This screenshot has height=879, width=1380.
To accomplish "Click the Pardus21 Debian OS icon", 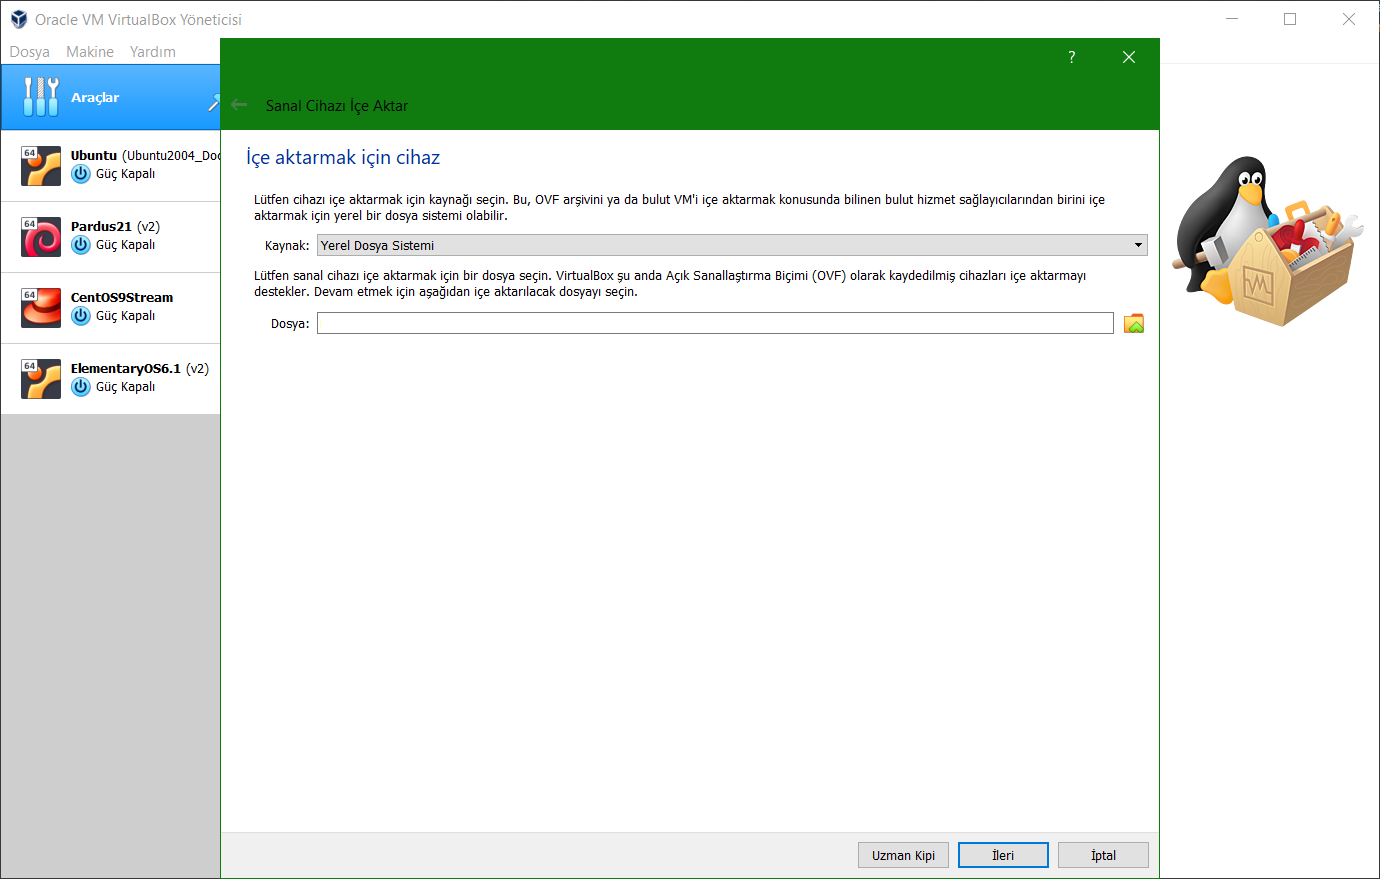I will coord(41,237).
